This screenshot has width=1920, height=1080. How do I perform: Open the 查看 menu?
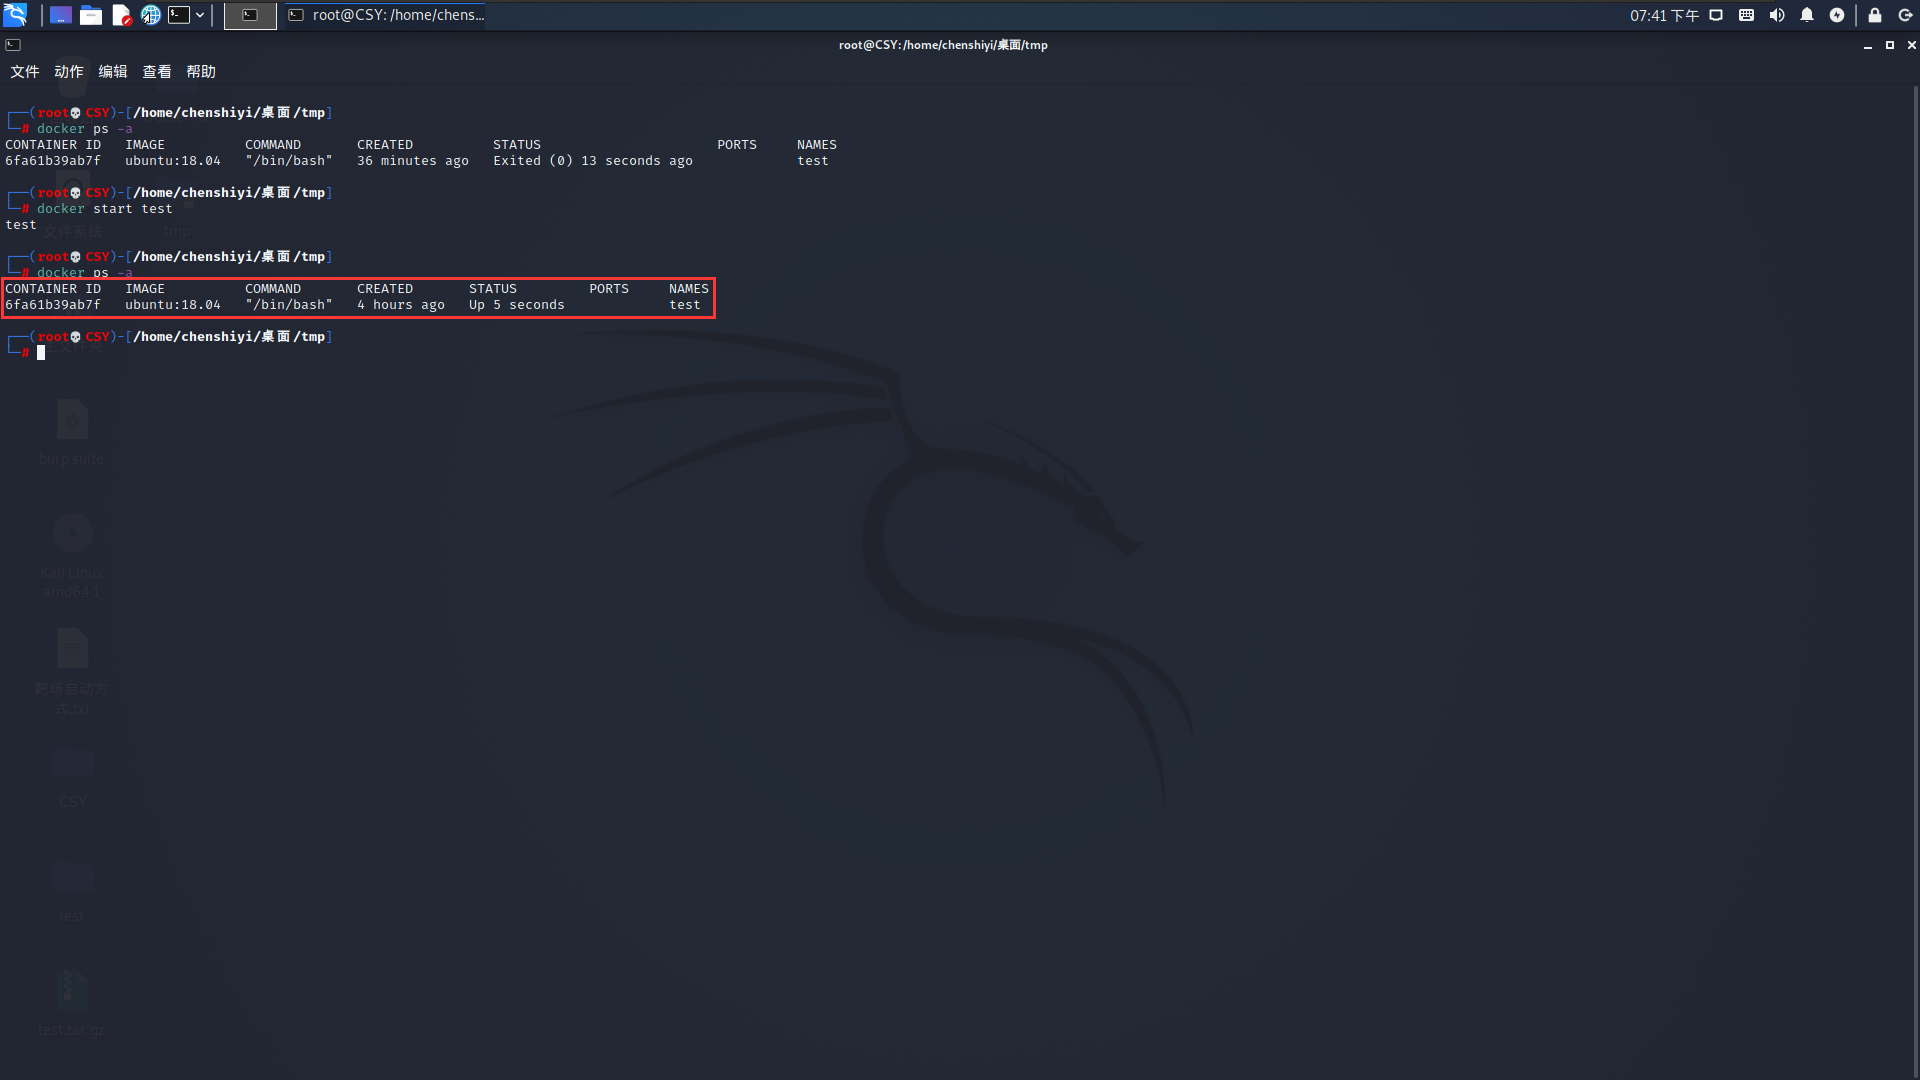(157, 72)
